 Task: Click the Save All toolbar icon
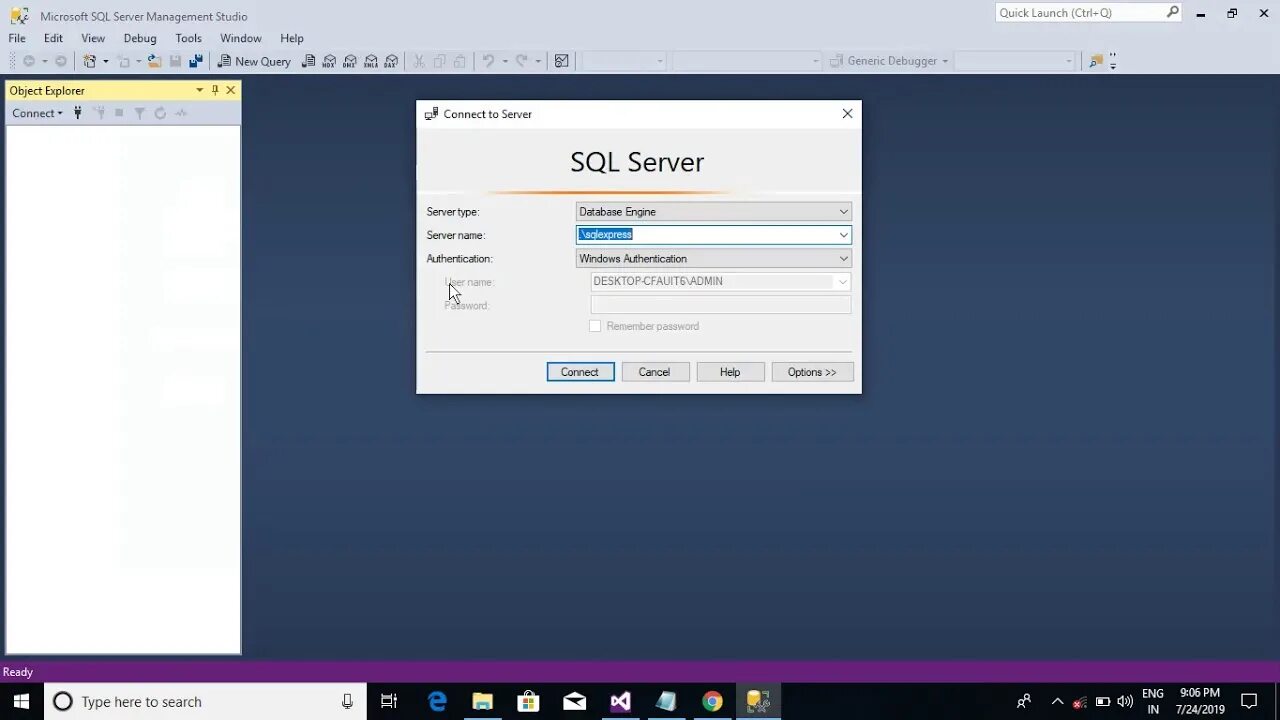[196, 61]
